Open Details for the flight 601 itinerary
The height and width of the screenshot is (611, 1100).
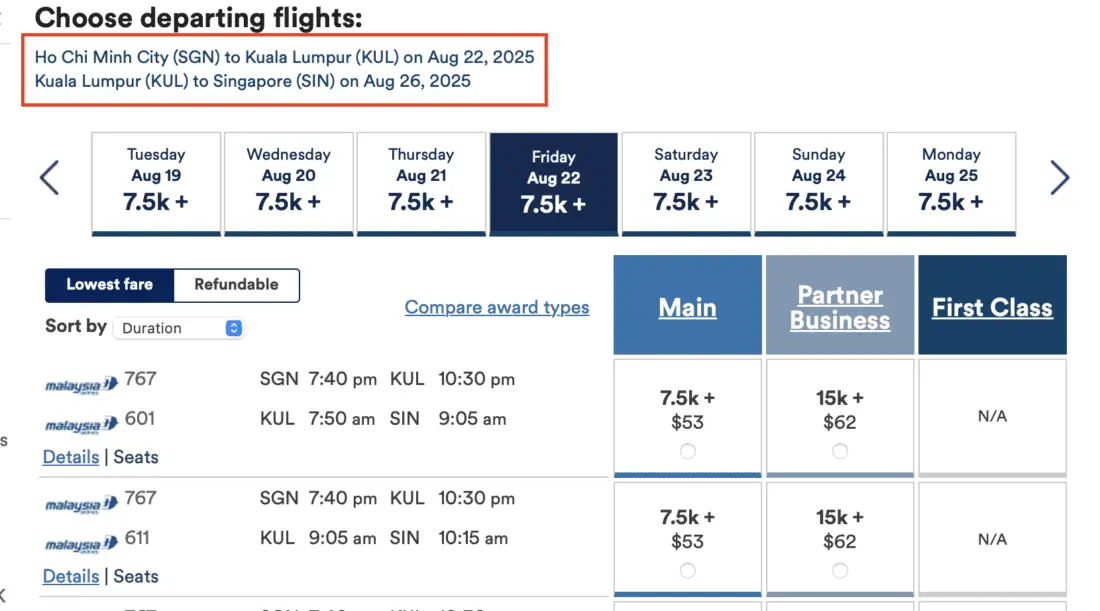pyautogui.click(x=71, y=457)
